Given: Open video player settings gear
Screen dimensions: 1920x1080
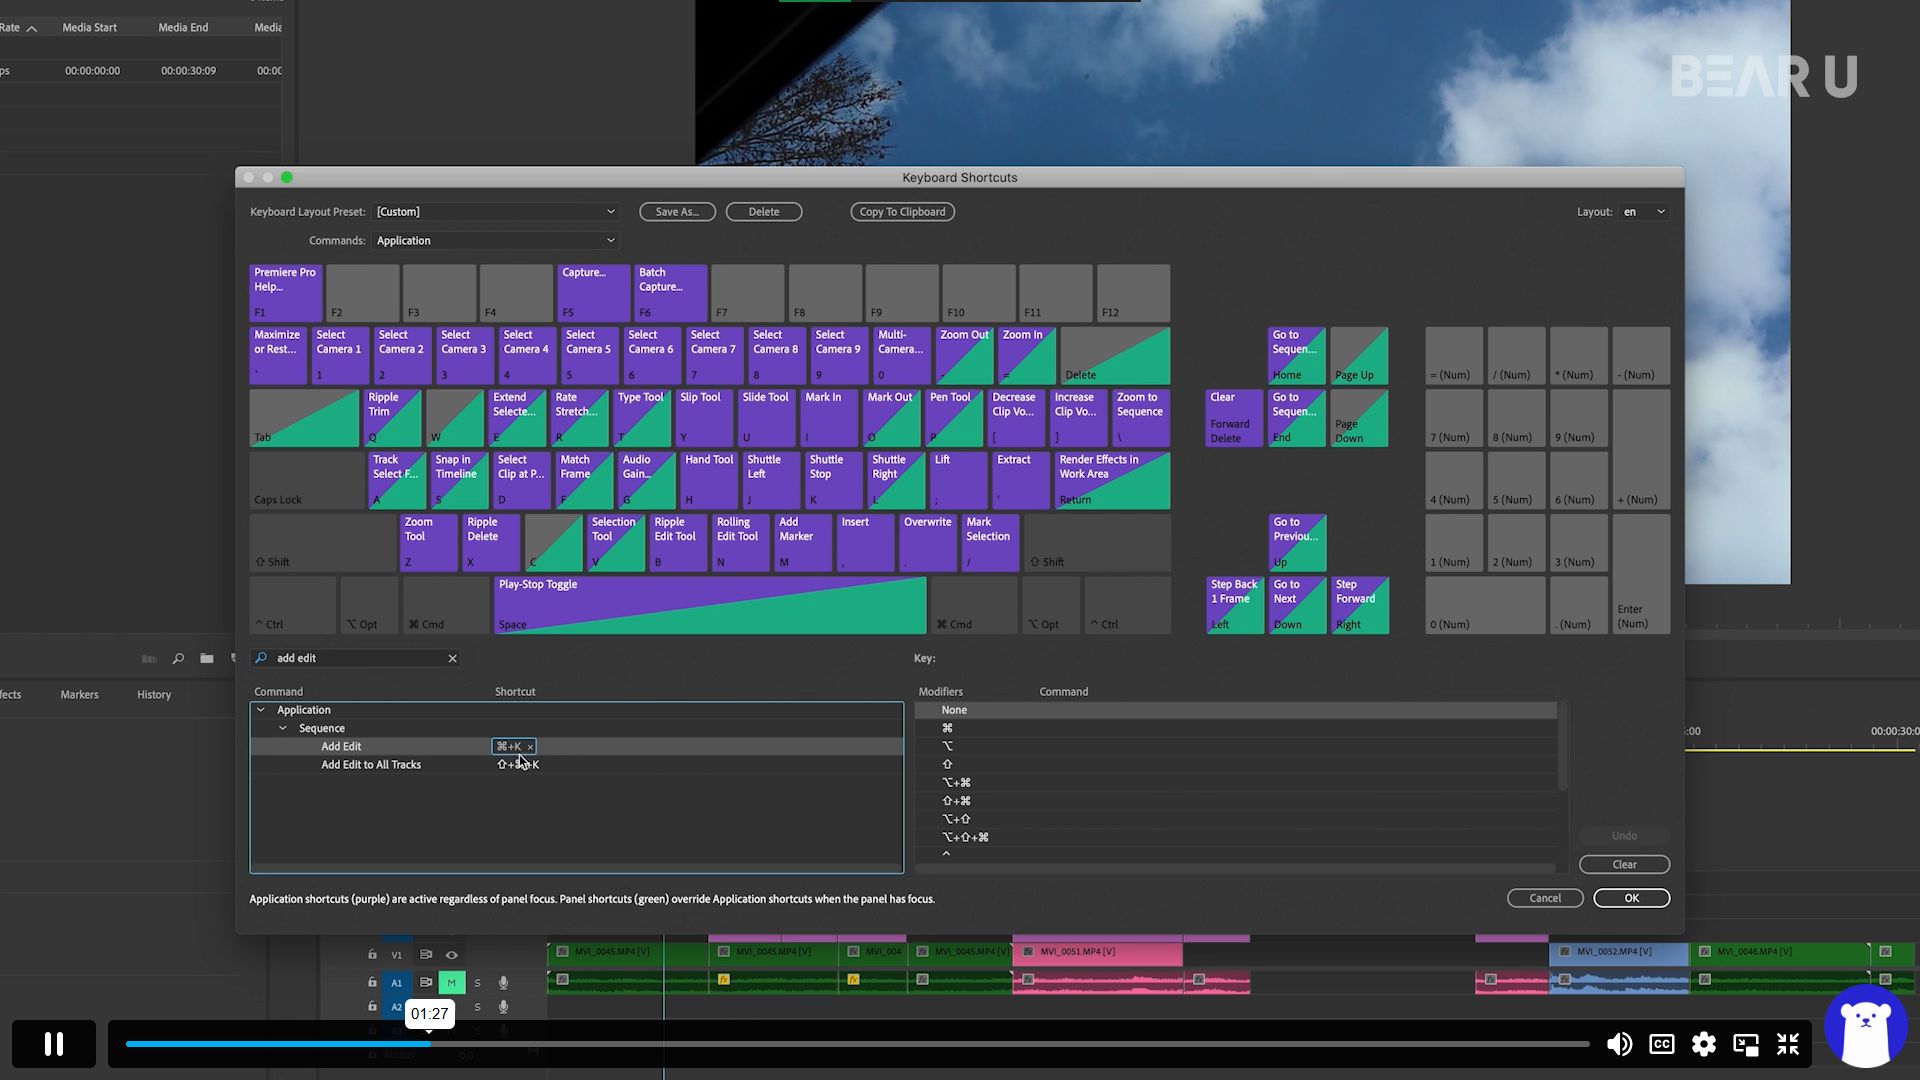Looking at the screenshot, I should coord(1704,1044).
